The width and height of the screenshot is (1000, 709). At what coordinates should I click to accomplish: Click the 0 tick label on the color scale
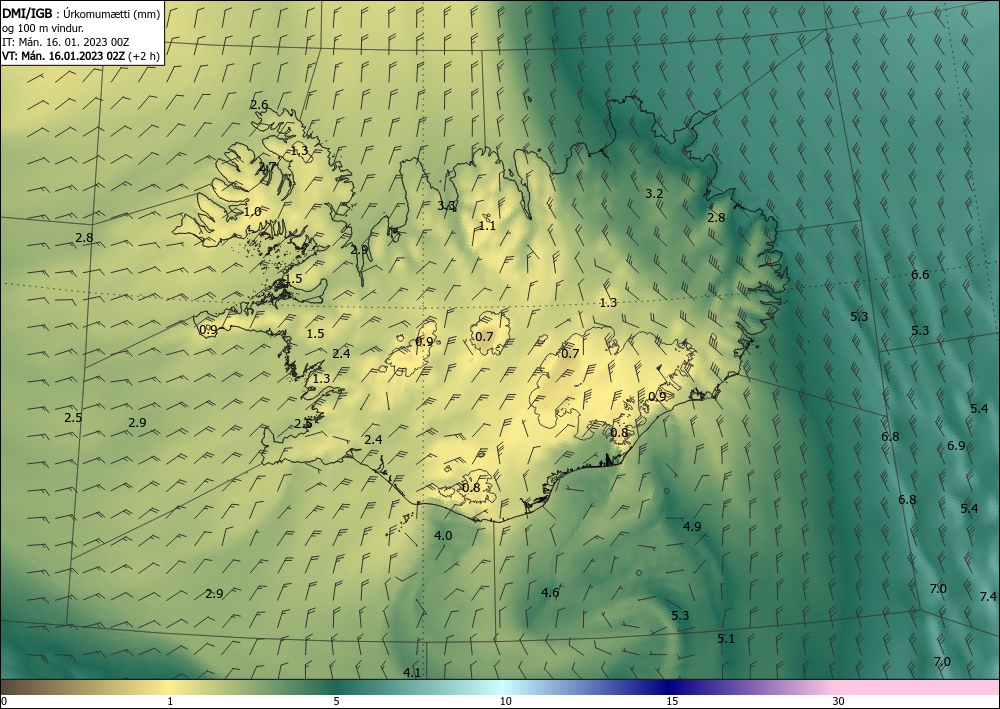[4, 701]
